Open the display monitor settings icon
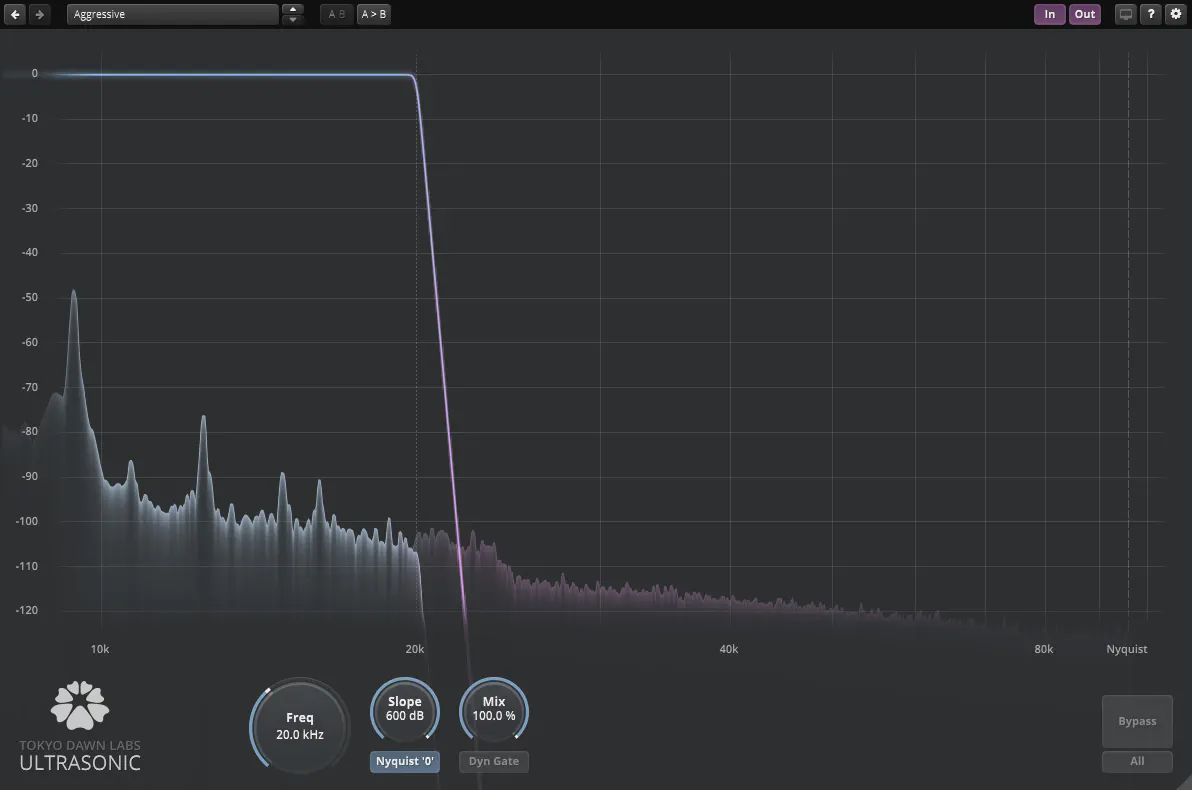The image size is (1192, 790). 1126,14
